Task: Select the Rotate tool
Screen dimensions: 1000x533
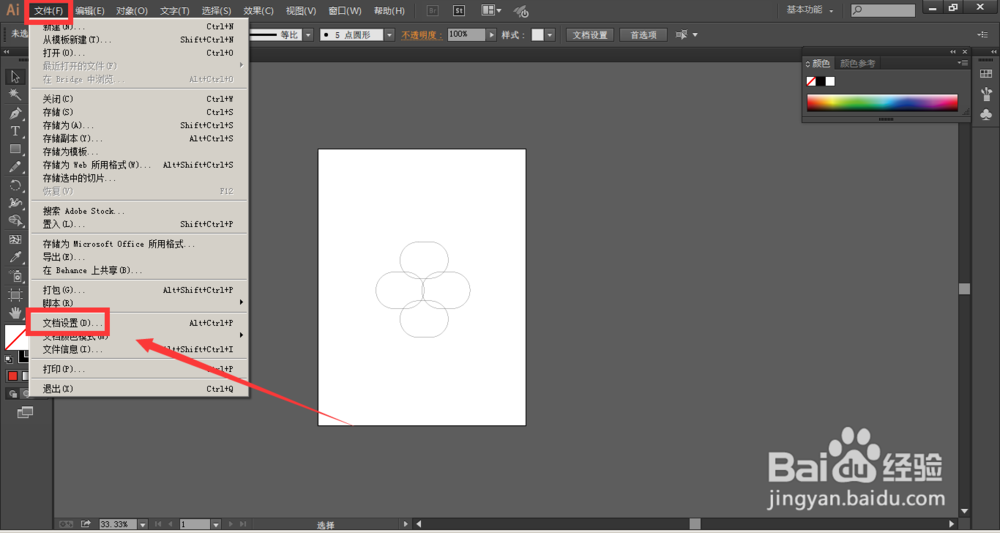Action: click(x=15, y=186)
